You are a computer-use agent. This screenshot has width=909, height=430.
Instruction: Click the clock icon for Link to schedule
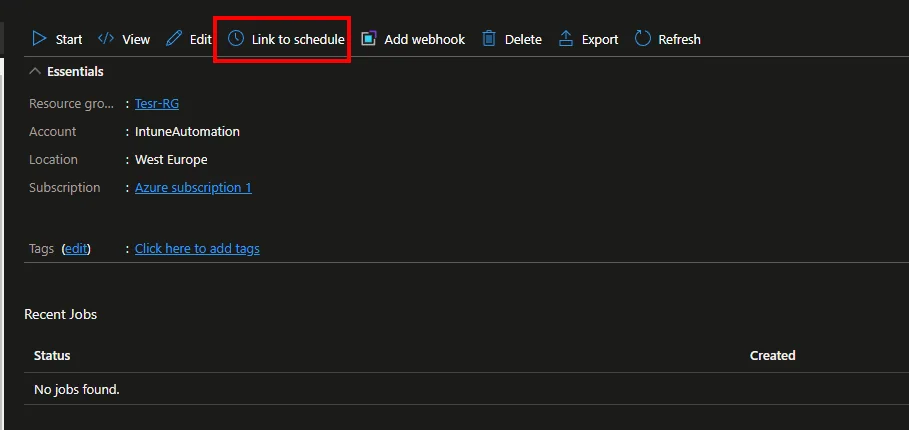click(x=235, y=39)
